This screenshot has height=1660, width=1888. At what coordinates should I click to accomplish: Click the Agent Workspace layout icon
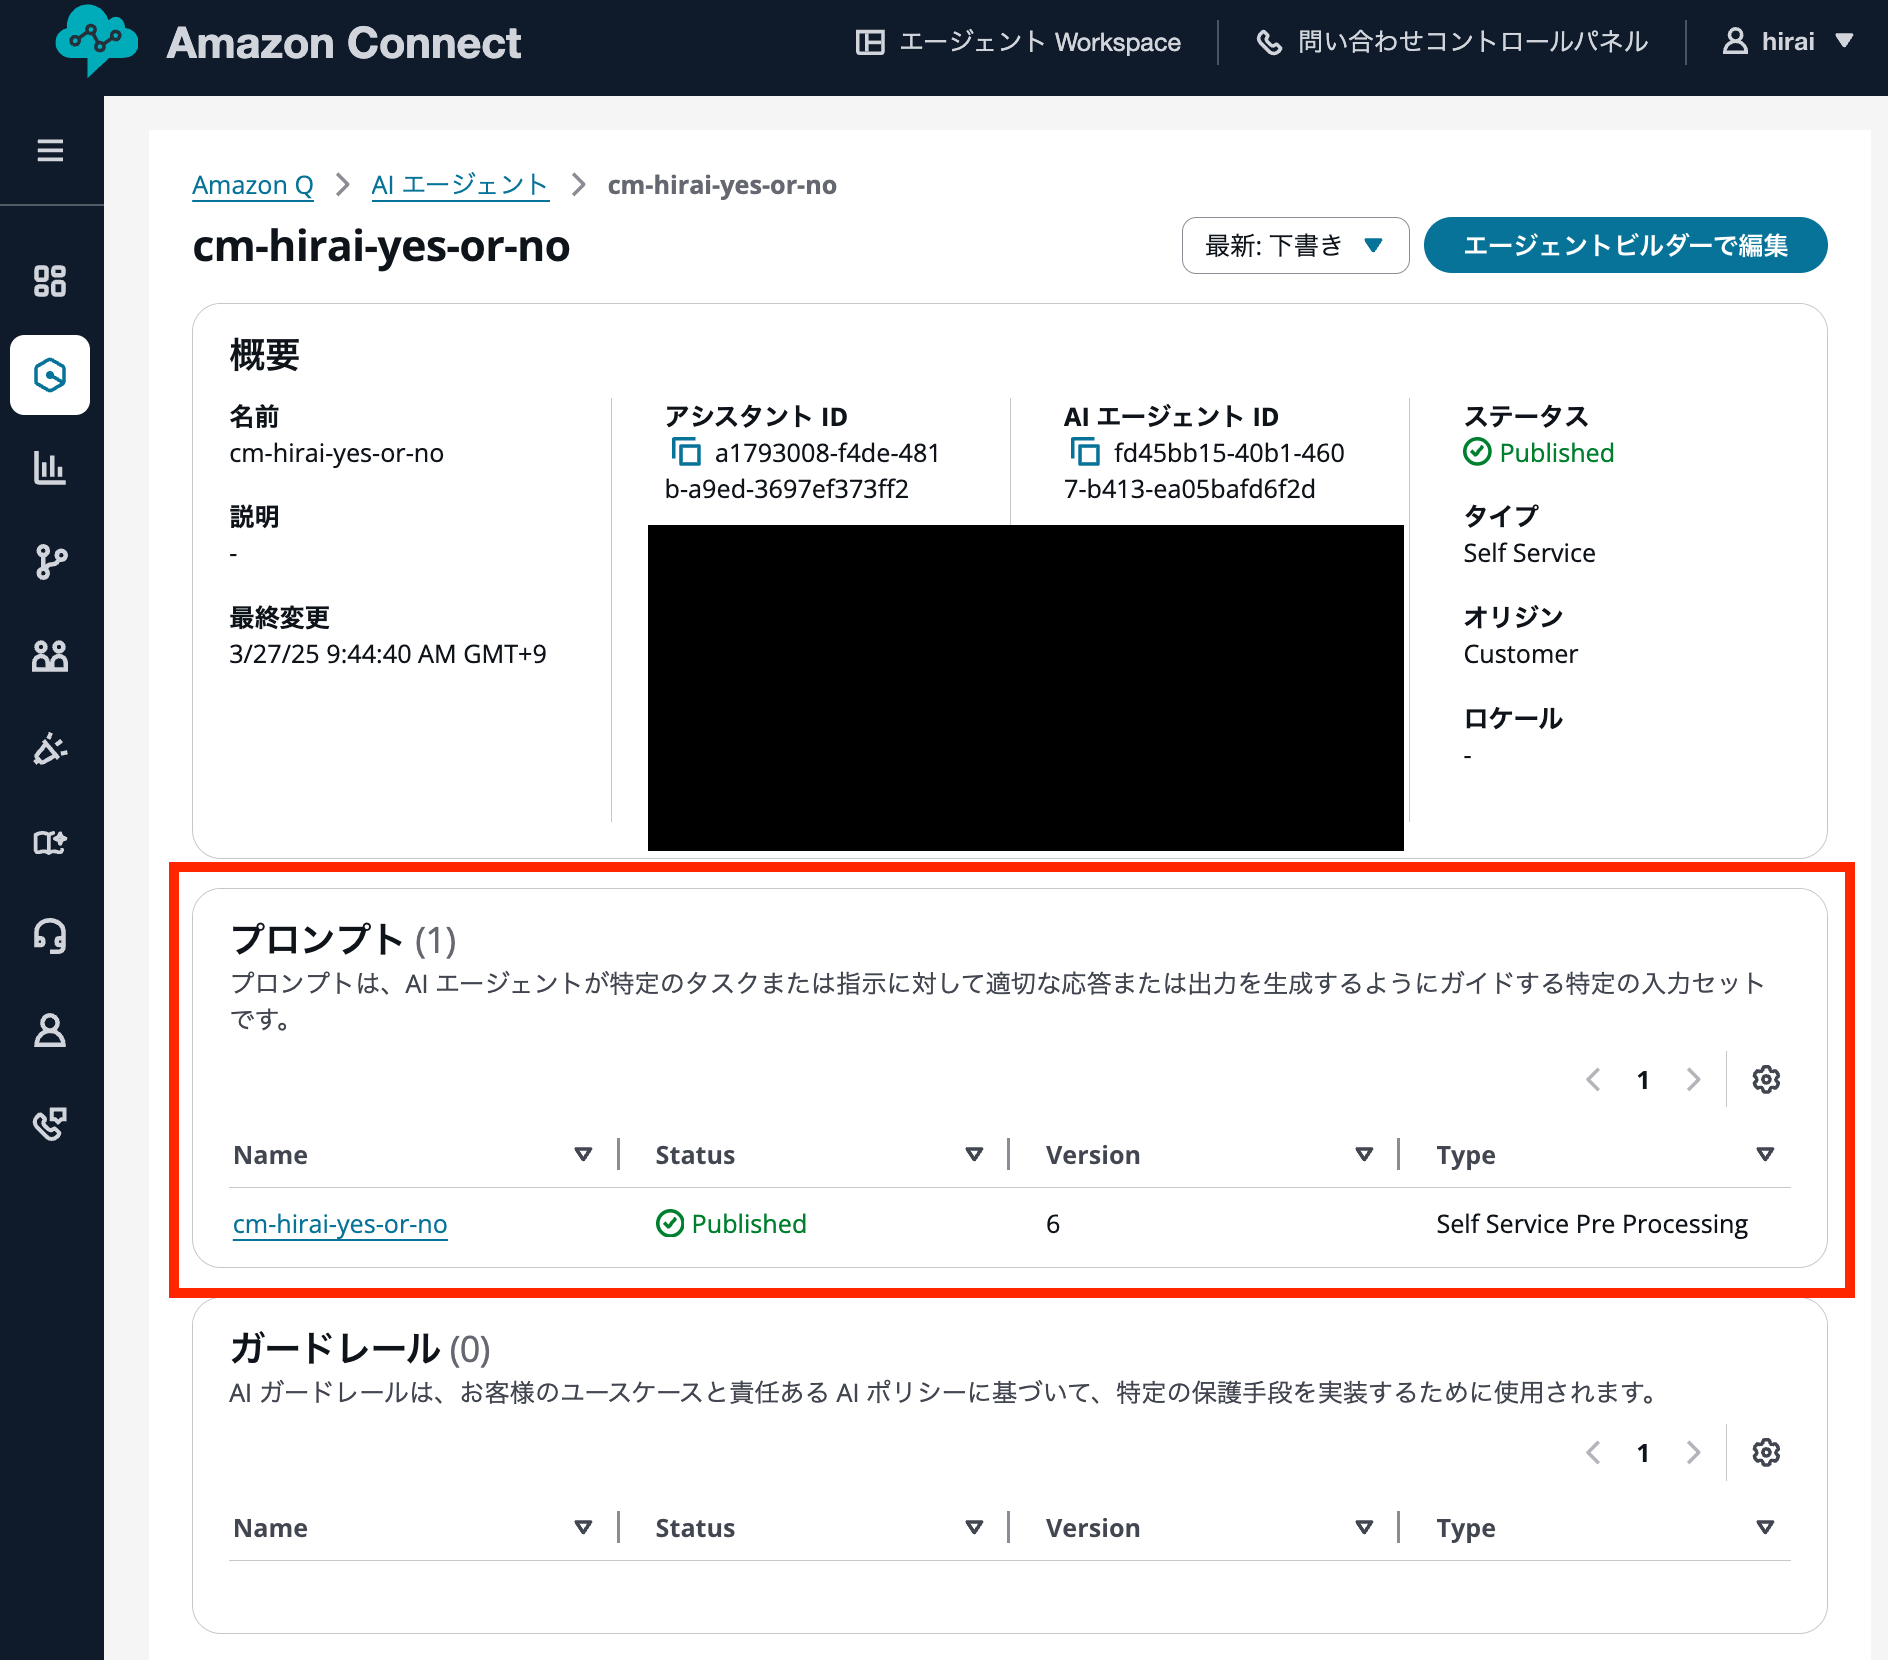(x=870, y=42)
